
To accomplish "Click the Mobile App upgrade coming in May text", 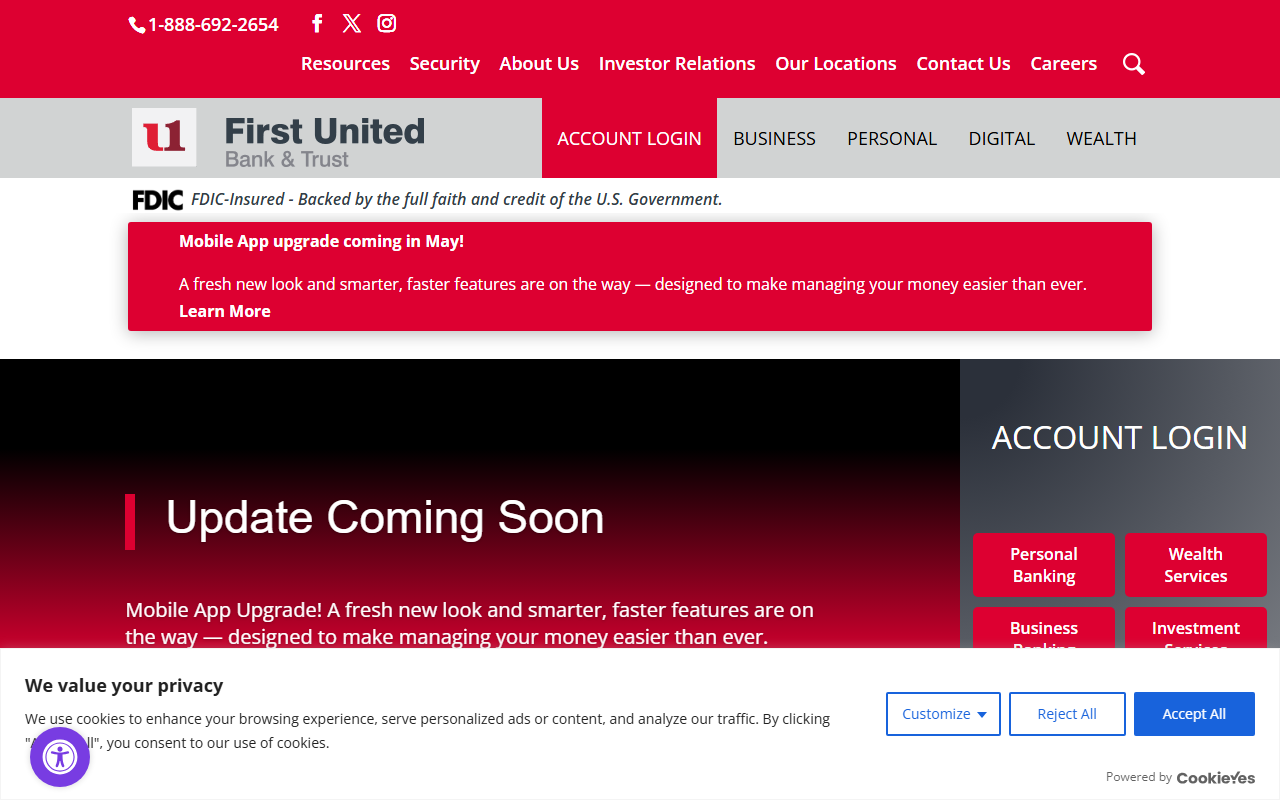I will click(321, 241).
